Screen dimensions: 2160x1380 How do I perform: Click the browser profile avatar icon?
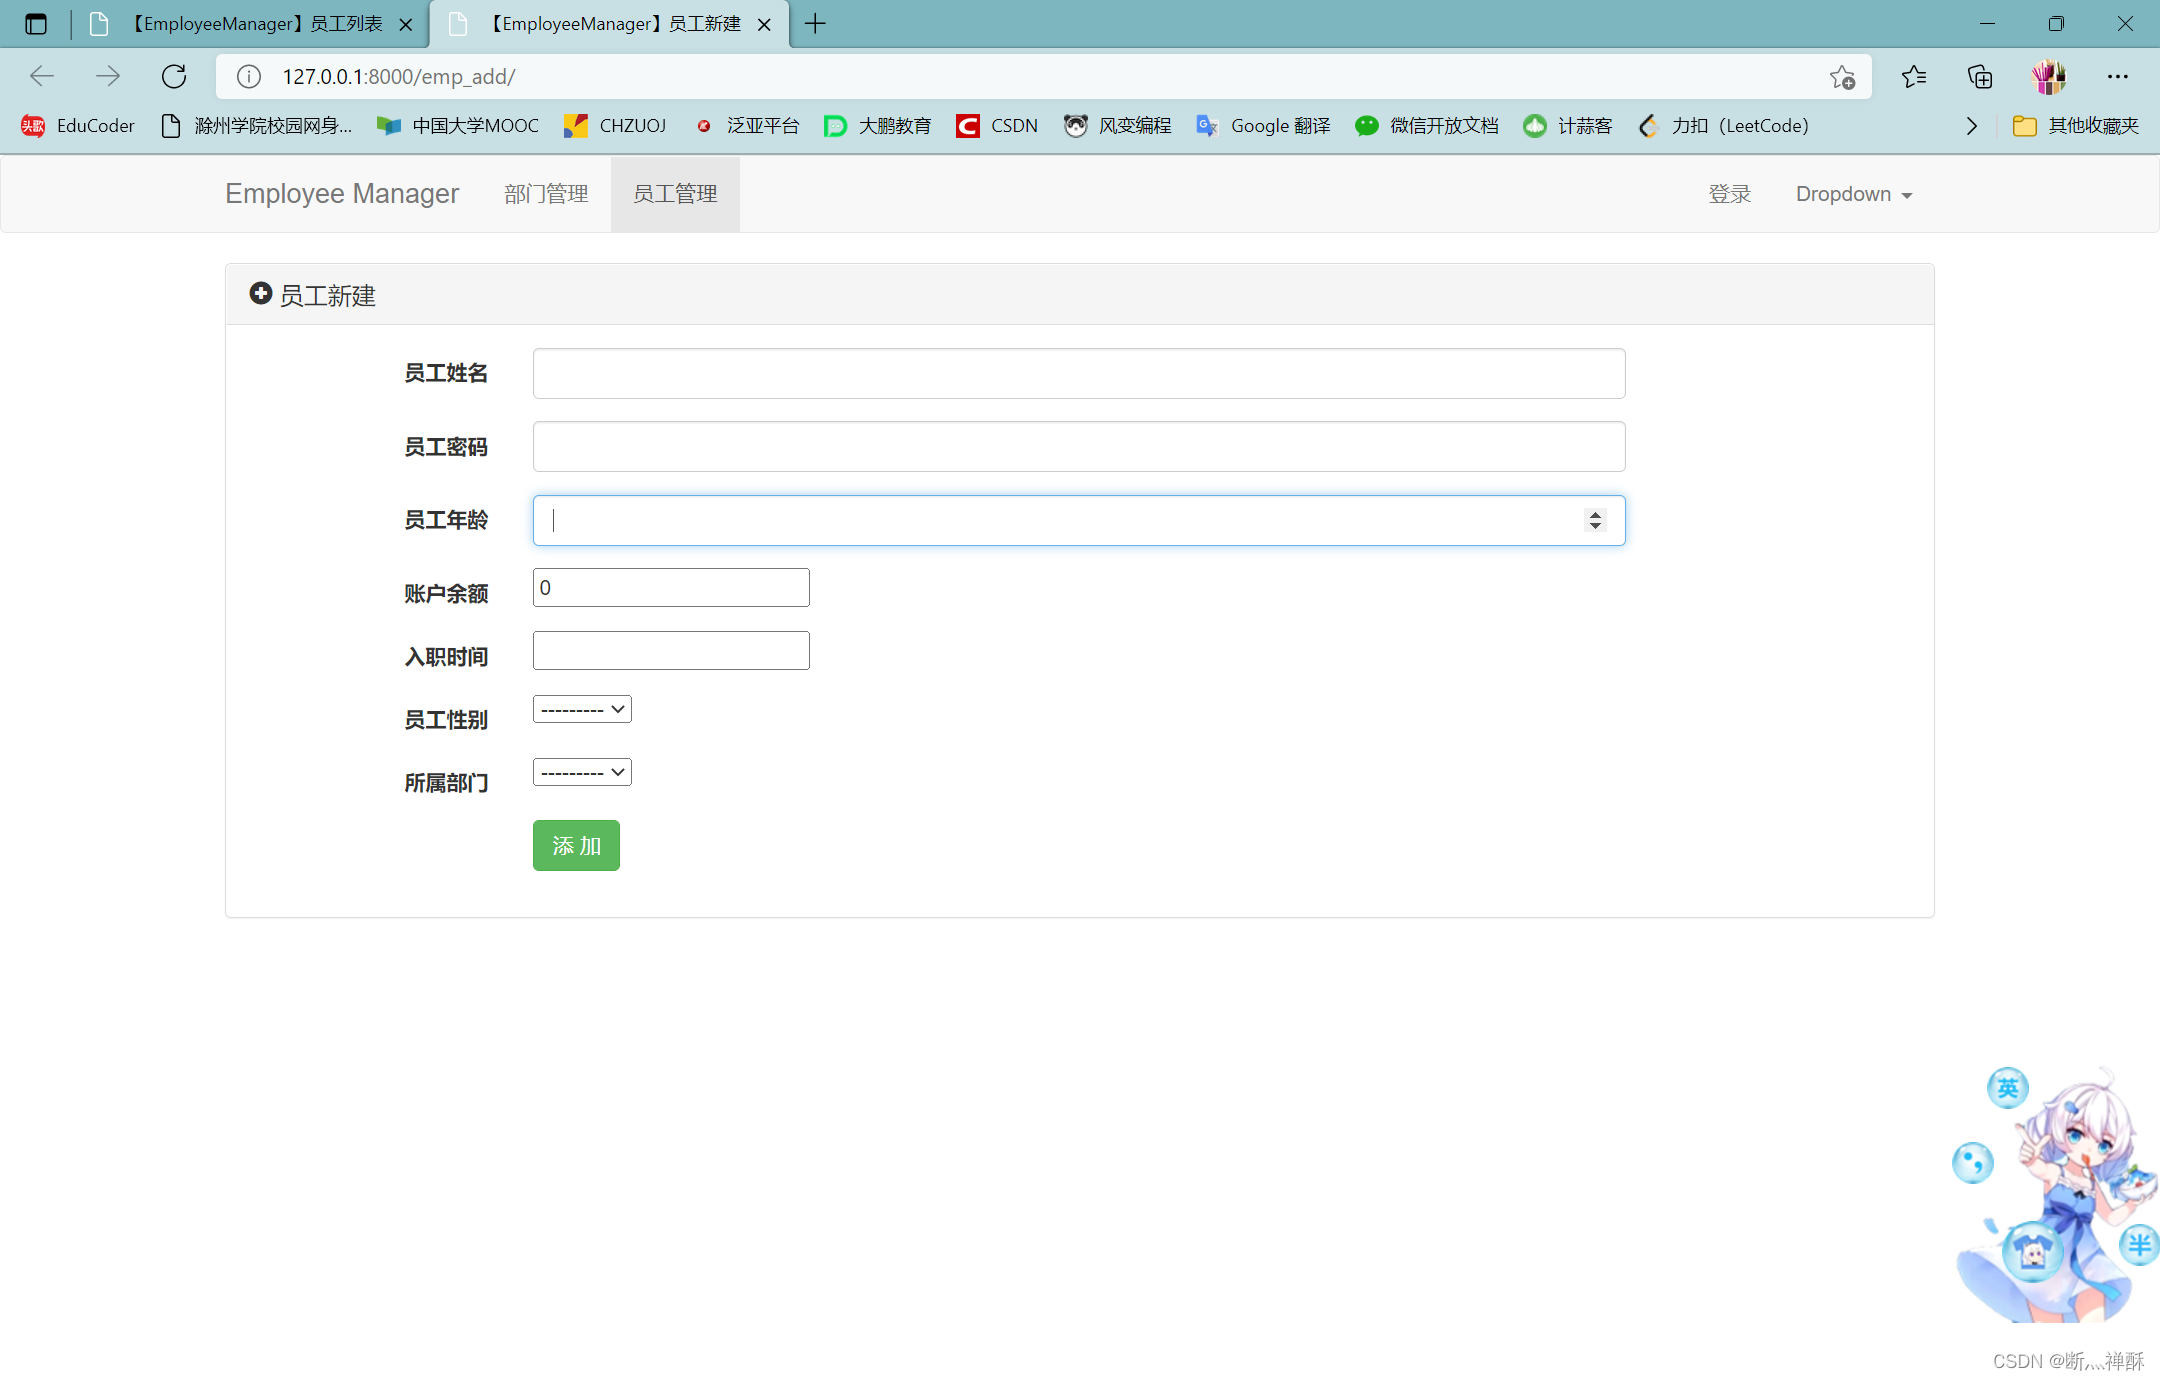(x=2048, y=76)
